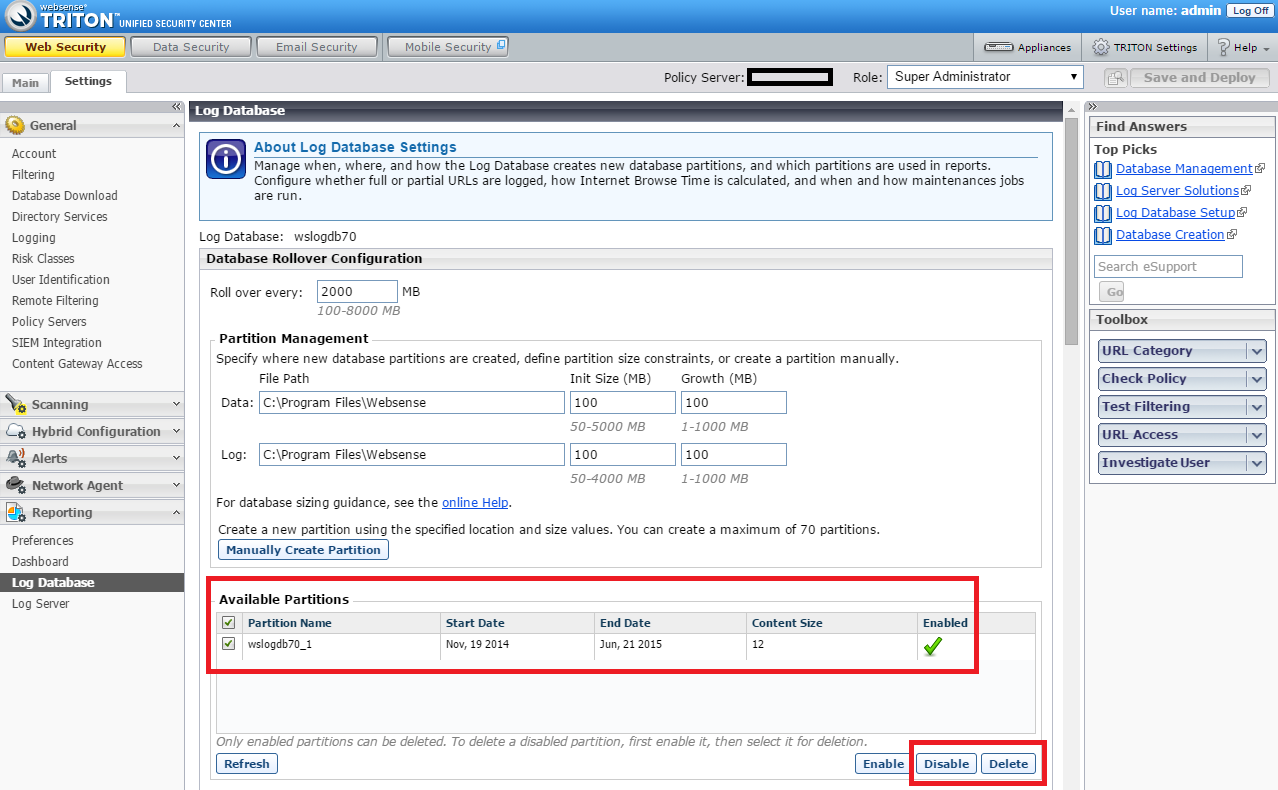Click the Go search button

pyautogui.click(x=1112, y=292)
